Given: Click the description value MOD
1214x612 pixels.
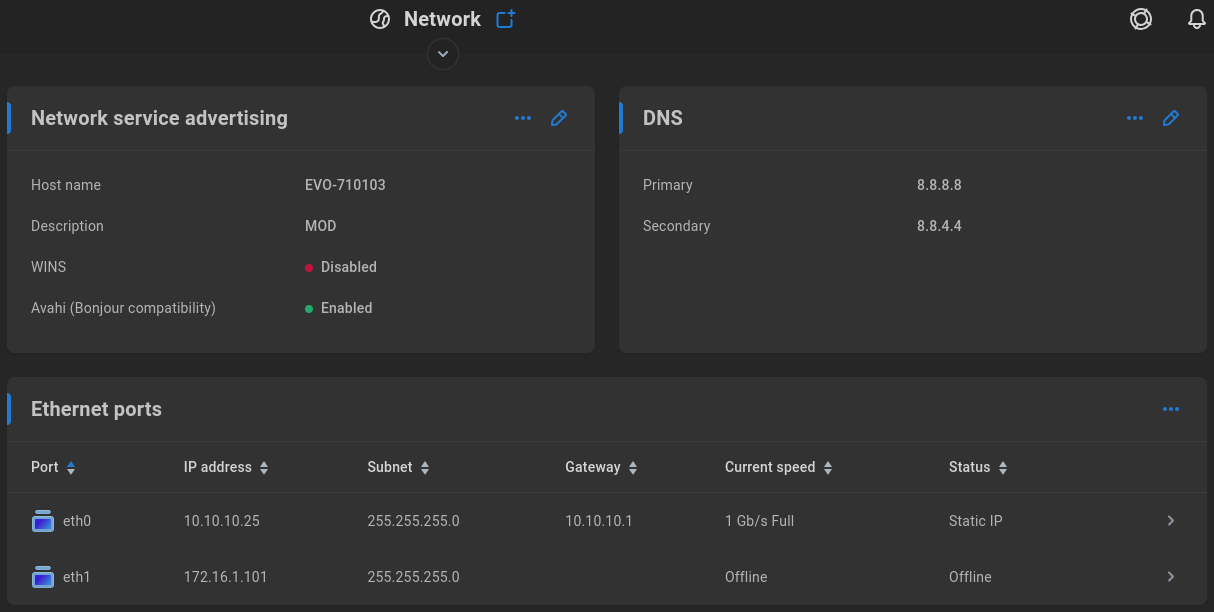Looking at the screenshot, I should click(321, 226).
